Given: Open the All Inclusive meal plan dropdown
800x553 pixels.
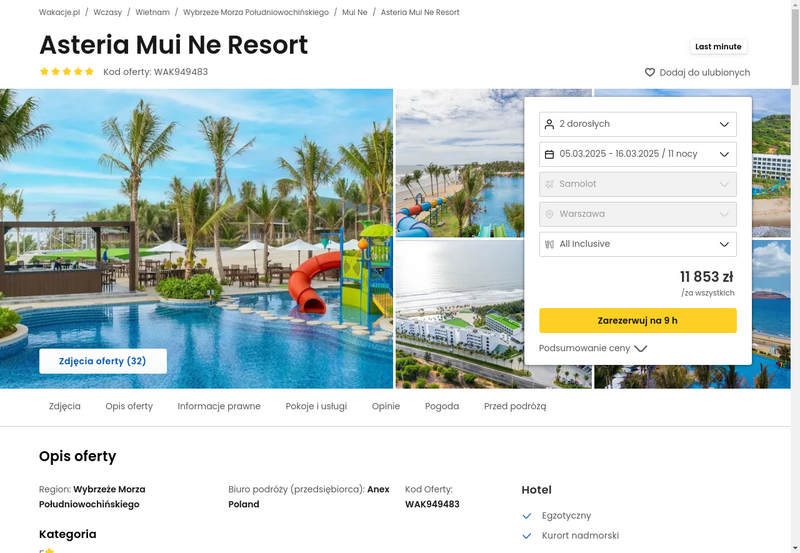Looking at the screenshot, I should pyautogui.click(x=638, y=244).
